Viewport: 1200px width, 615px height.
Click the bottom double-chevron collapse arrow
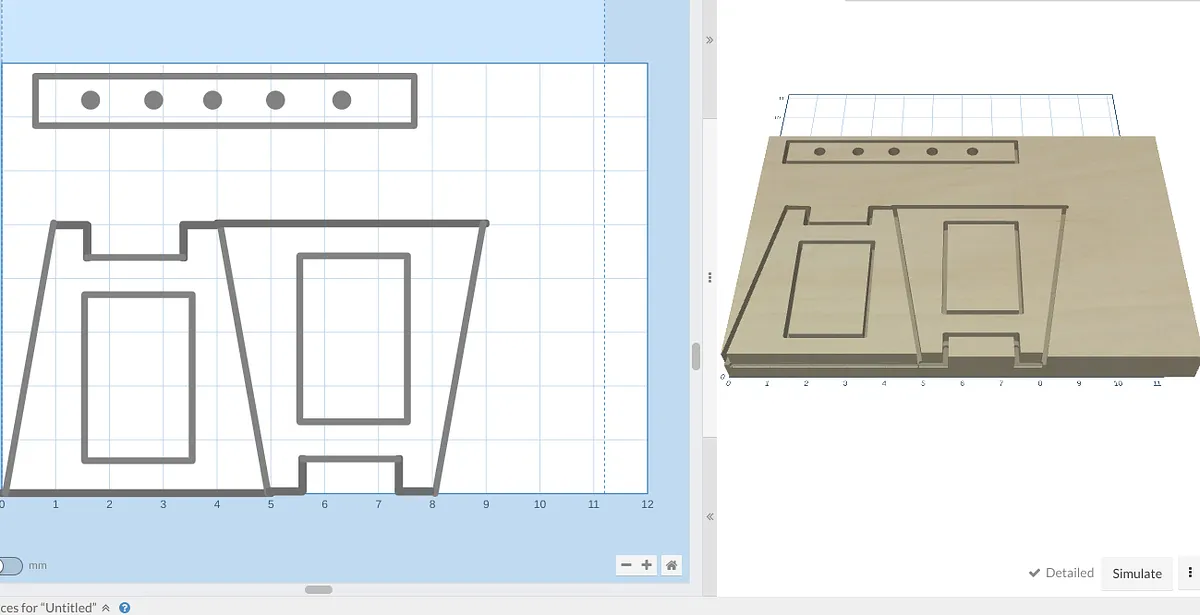point(710,517)
